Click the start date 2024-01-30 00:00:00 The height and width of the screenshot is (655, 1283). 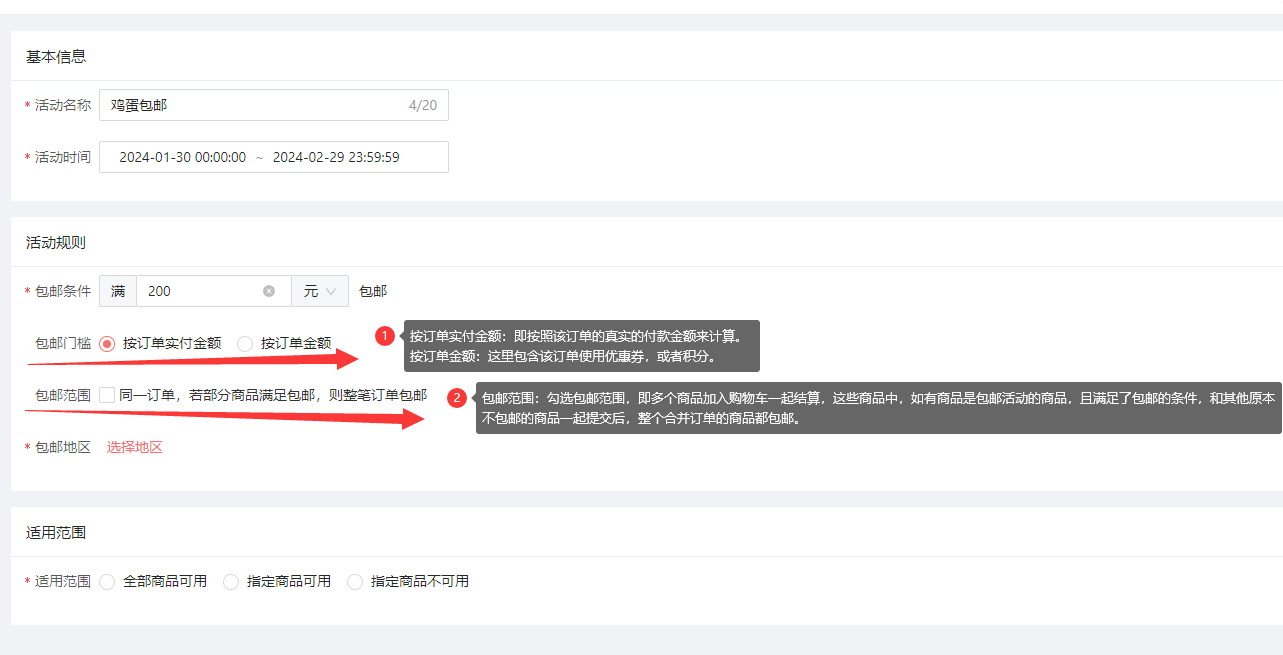pyautogui.click(x=182, y=157)
